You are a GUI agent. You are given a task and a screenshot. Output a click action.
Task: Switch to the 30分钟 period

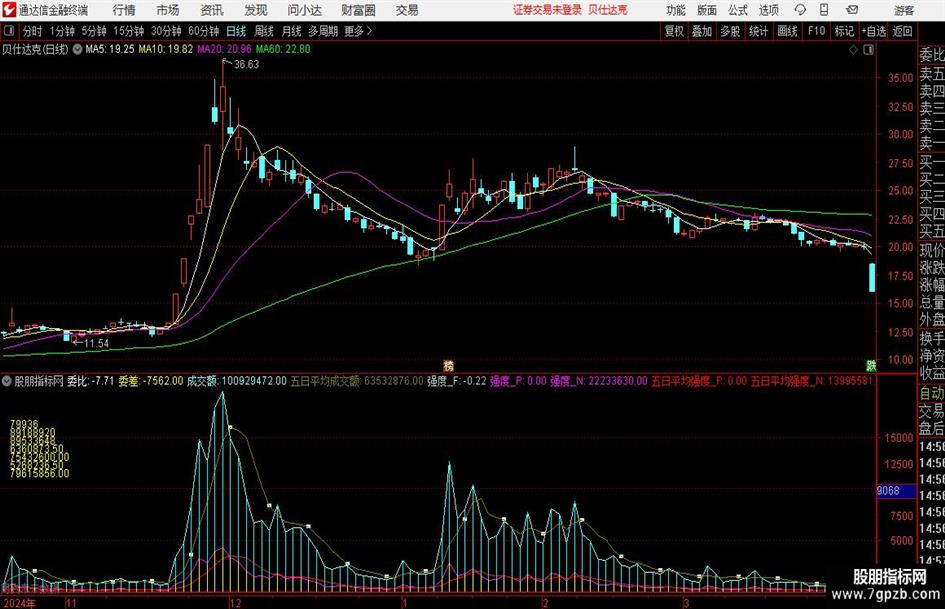pyautogui.click(x=166, y=31)
